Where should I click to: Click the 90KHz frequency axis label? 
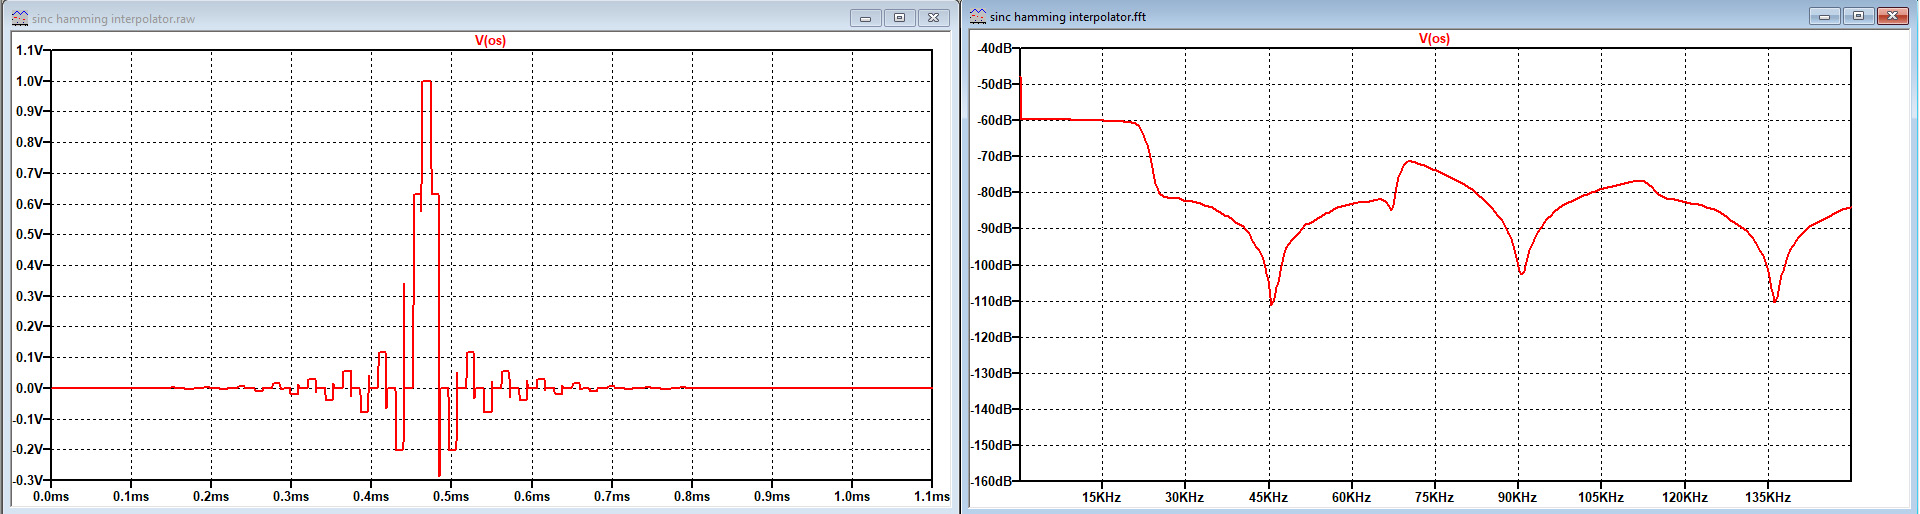[x=1517, y=497]
